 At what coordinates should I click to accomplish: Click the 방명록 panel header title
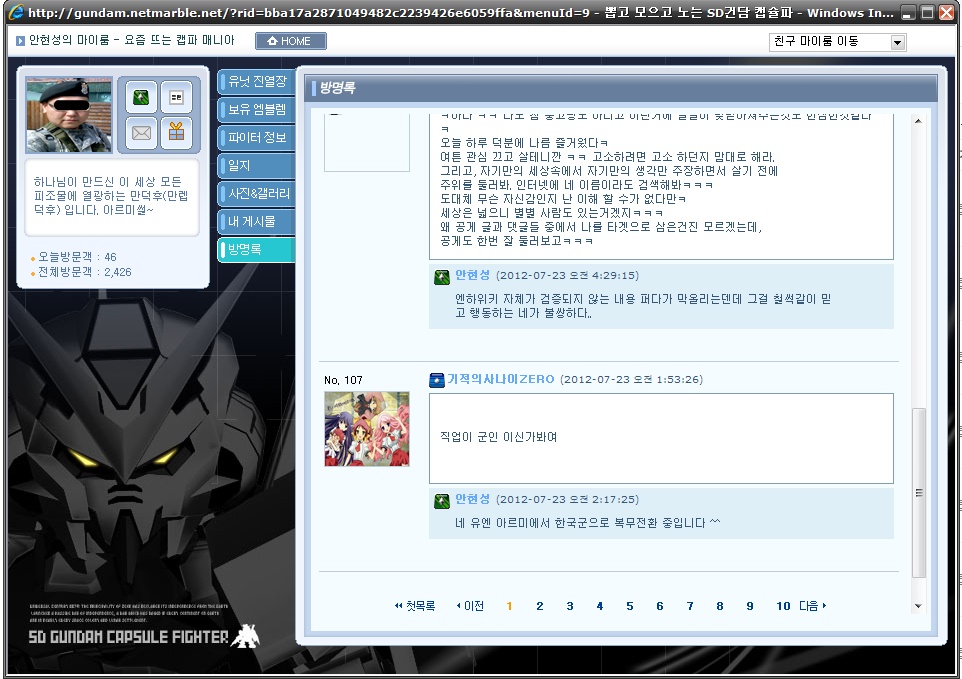(337, 88)
